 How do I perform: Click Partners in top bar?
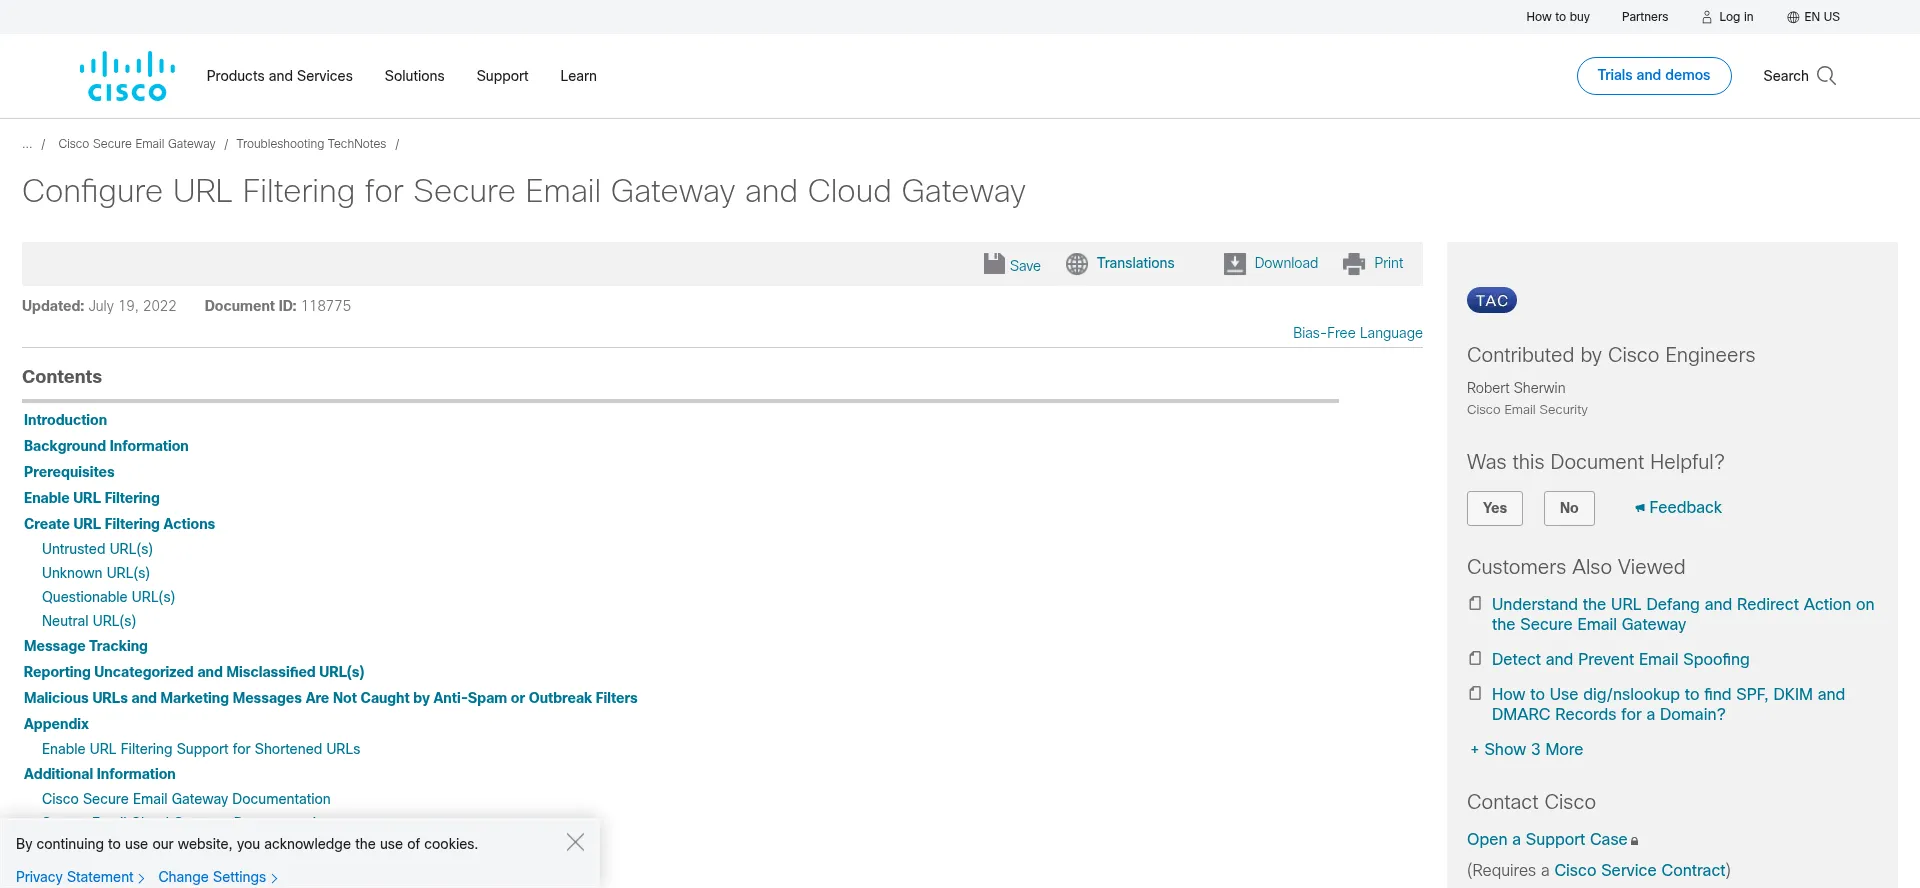pos(1644,17)
